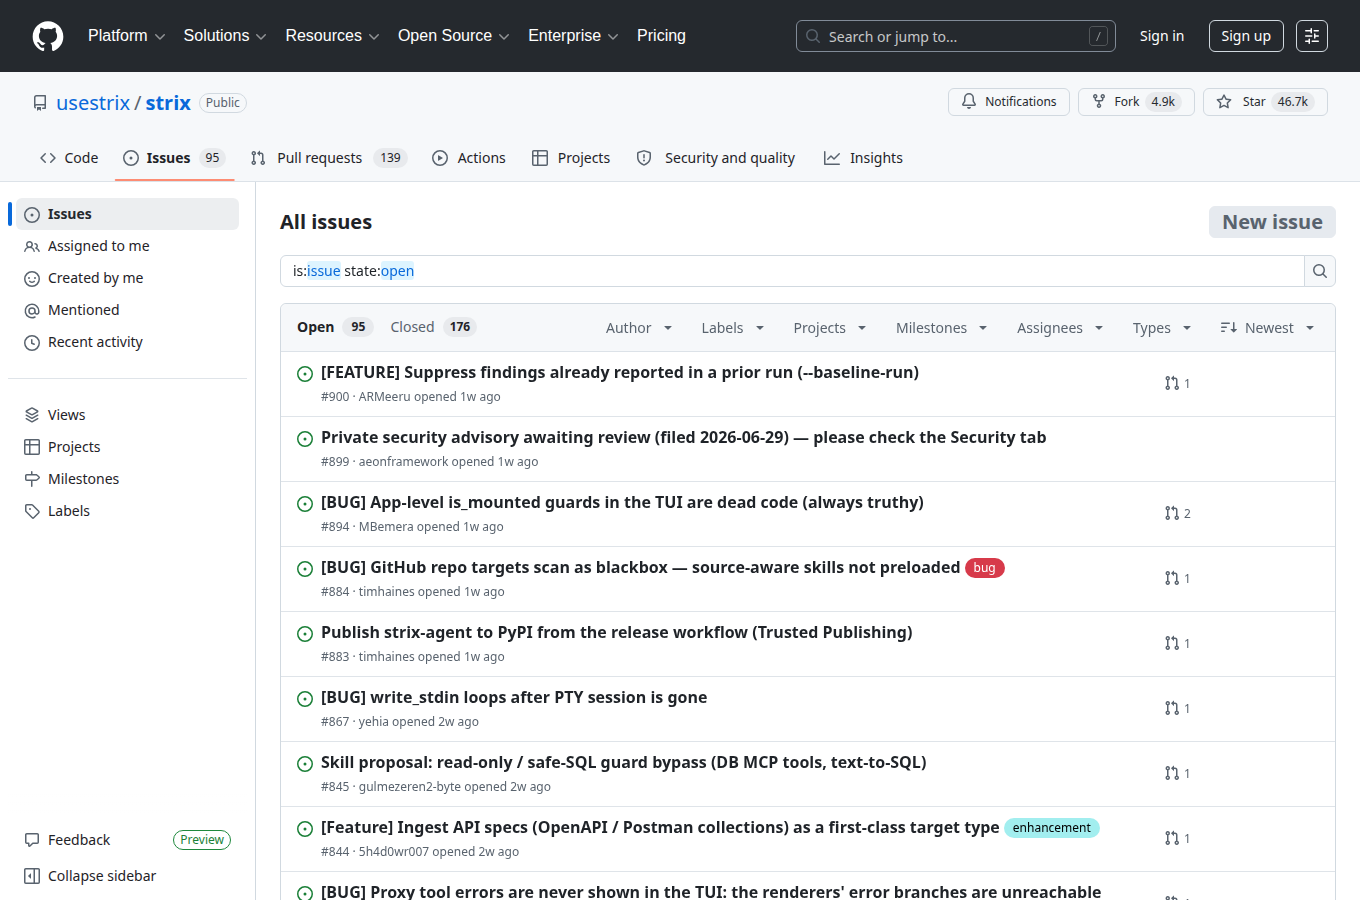Show Open issues (95)
Image resolution: width=1360 pixels, height=900 pixels.
334,327
